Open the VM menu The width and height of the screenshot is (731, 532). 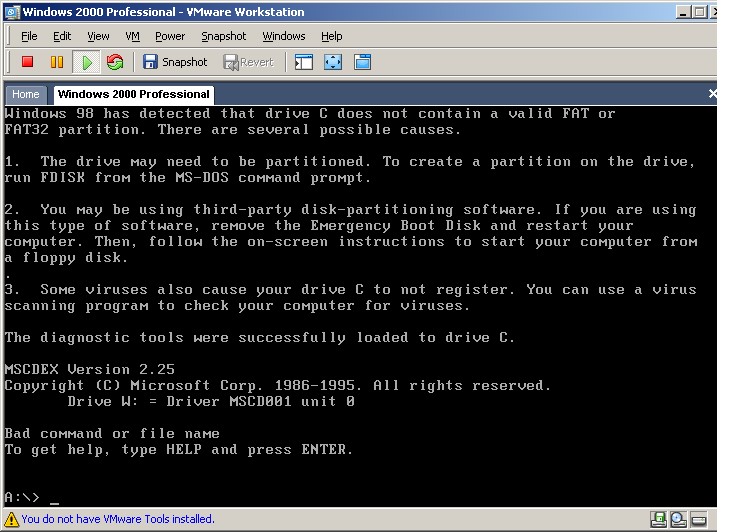pyautogui.click(x=132, y=36)
